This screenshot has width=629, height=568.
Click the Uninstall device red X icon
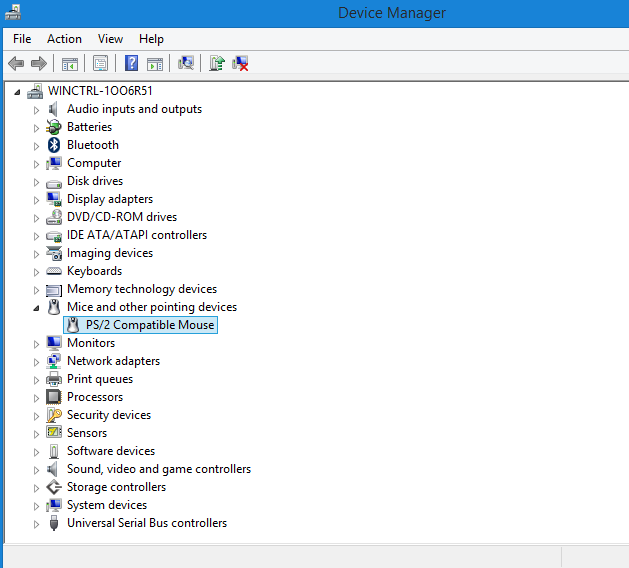[x=240, y=63]
